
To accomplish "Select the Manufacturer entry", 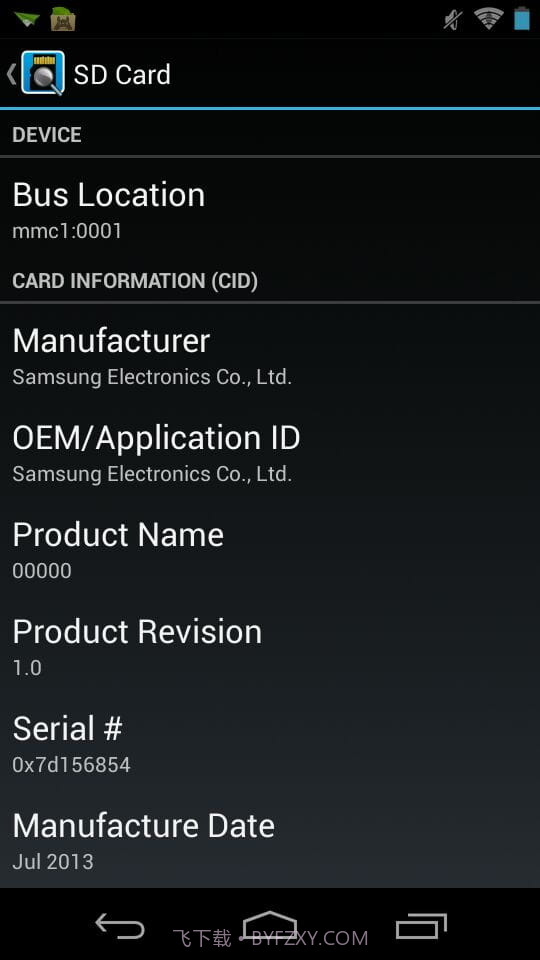I will (x=270, y=356).
